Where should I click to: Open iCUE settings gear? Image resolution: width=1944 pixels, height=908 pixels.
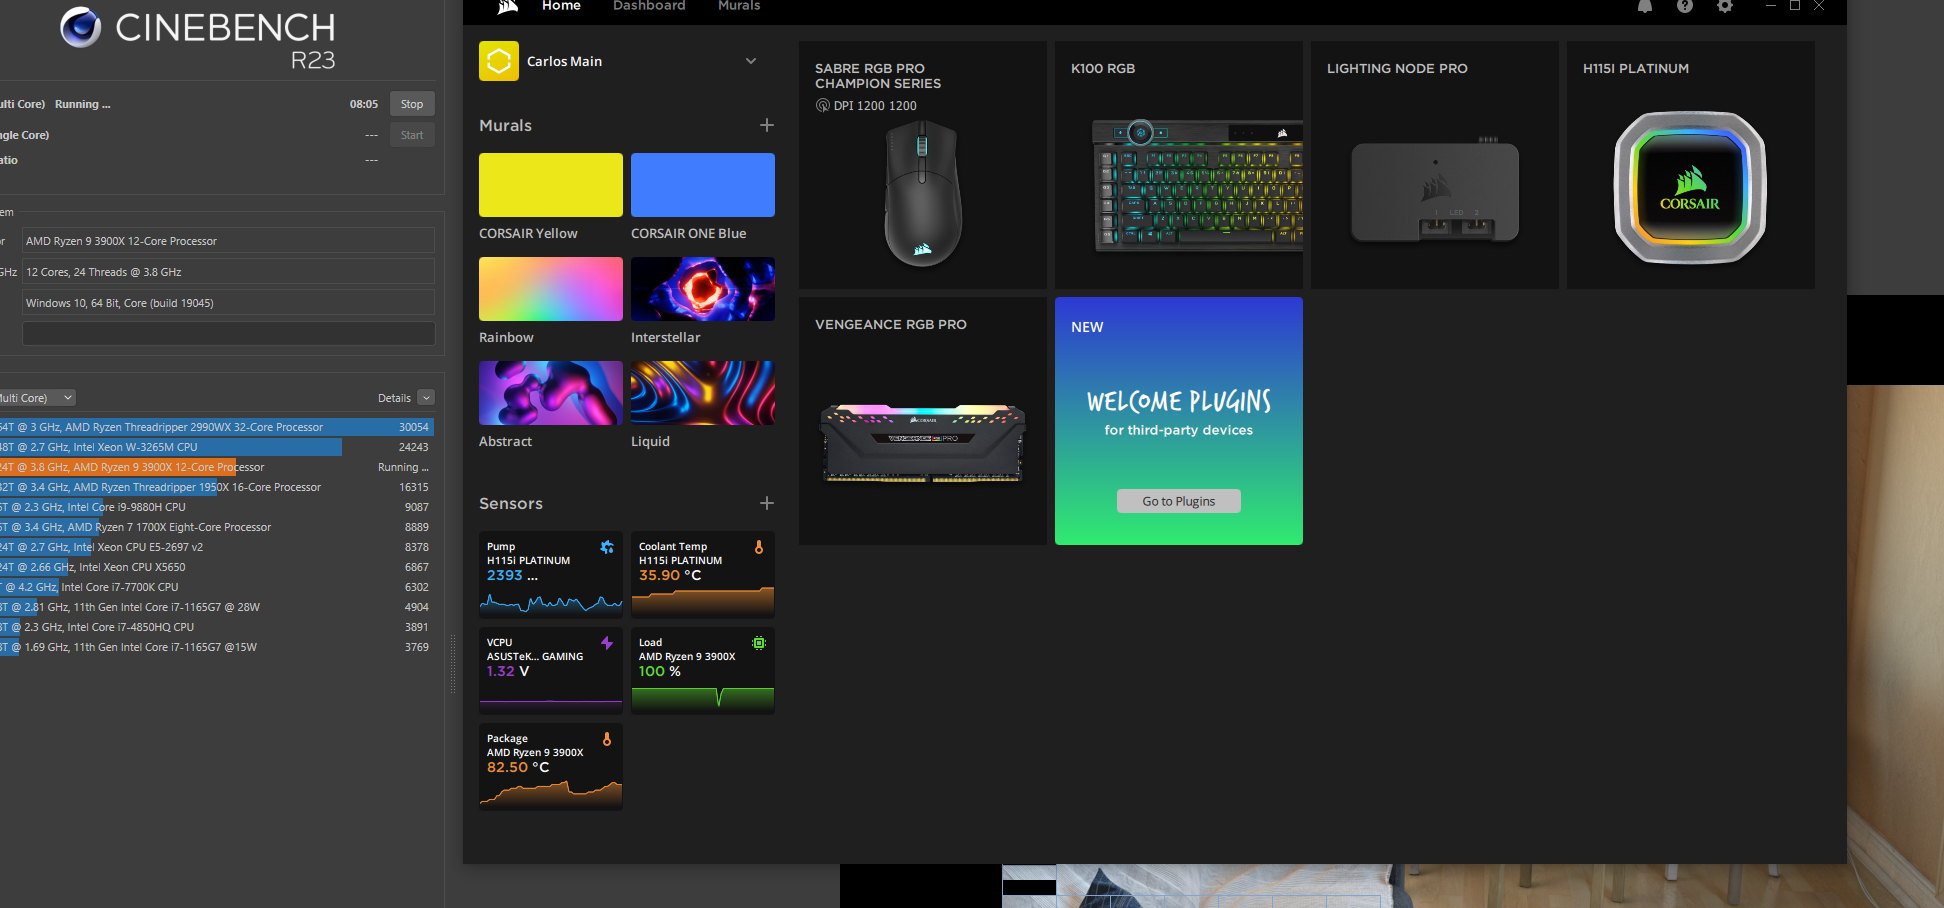click(1725, 6)
